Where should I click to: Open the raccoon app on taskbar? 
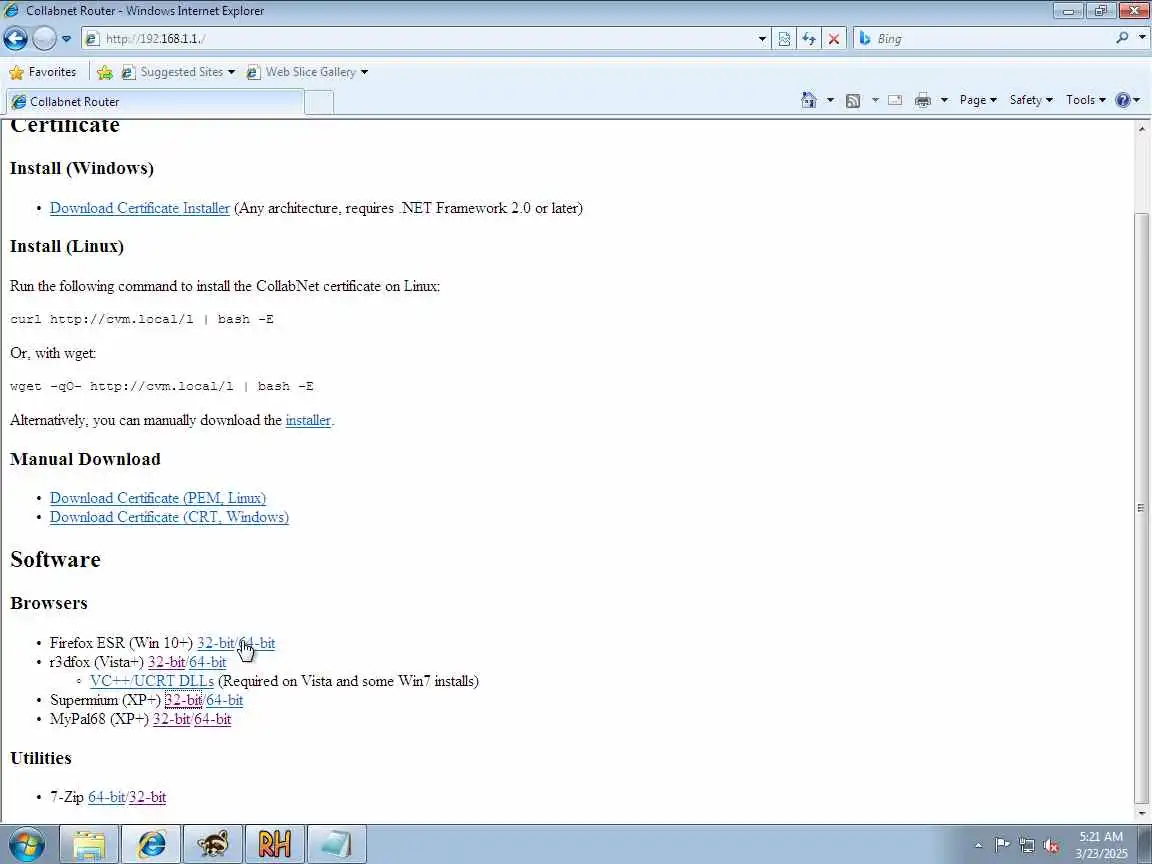click(212, 844)
